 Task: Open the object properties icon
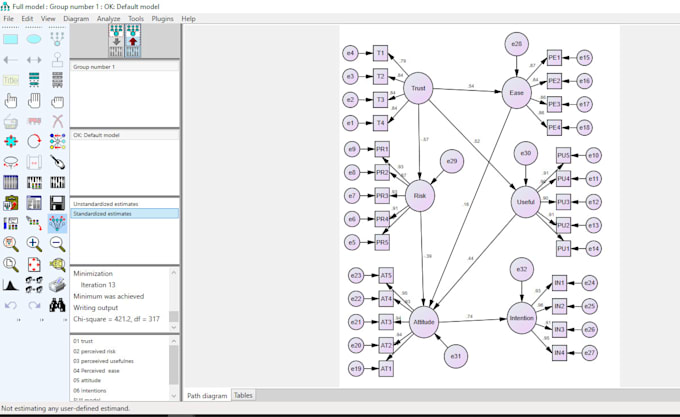point(10,223)
